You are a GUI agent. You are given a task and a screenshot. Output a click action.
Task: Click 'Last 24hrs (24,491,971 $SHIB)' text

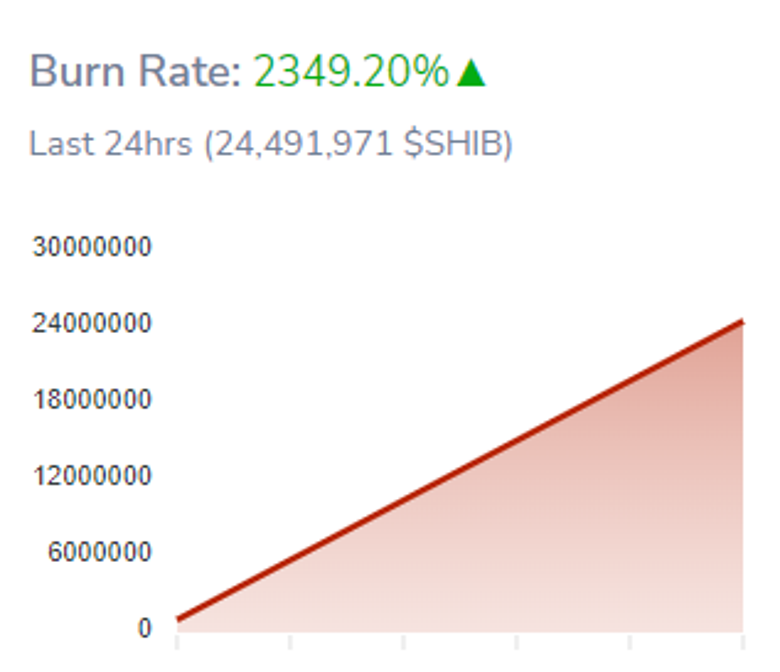pos(271,144)
